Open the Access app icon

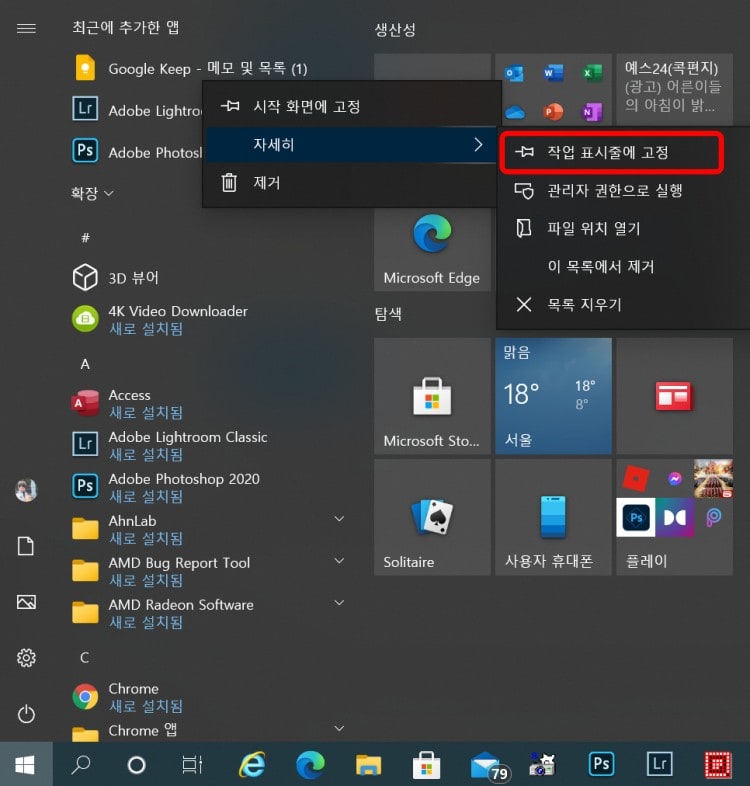tap(85, 403)
